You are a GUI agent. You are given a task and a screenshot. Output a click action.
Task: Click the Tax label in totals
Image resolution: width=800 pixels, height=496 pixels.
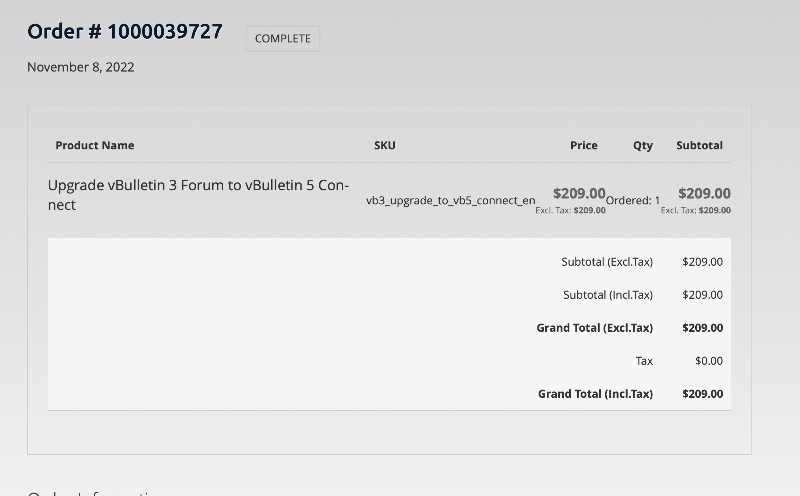click(x=644, y=361)
